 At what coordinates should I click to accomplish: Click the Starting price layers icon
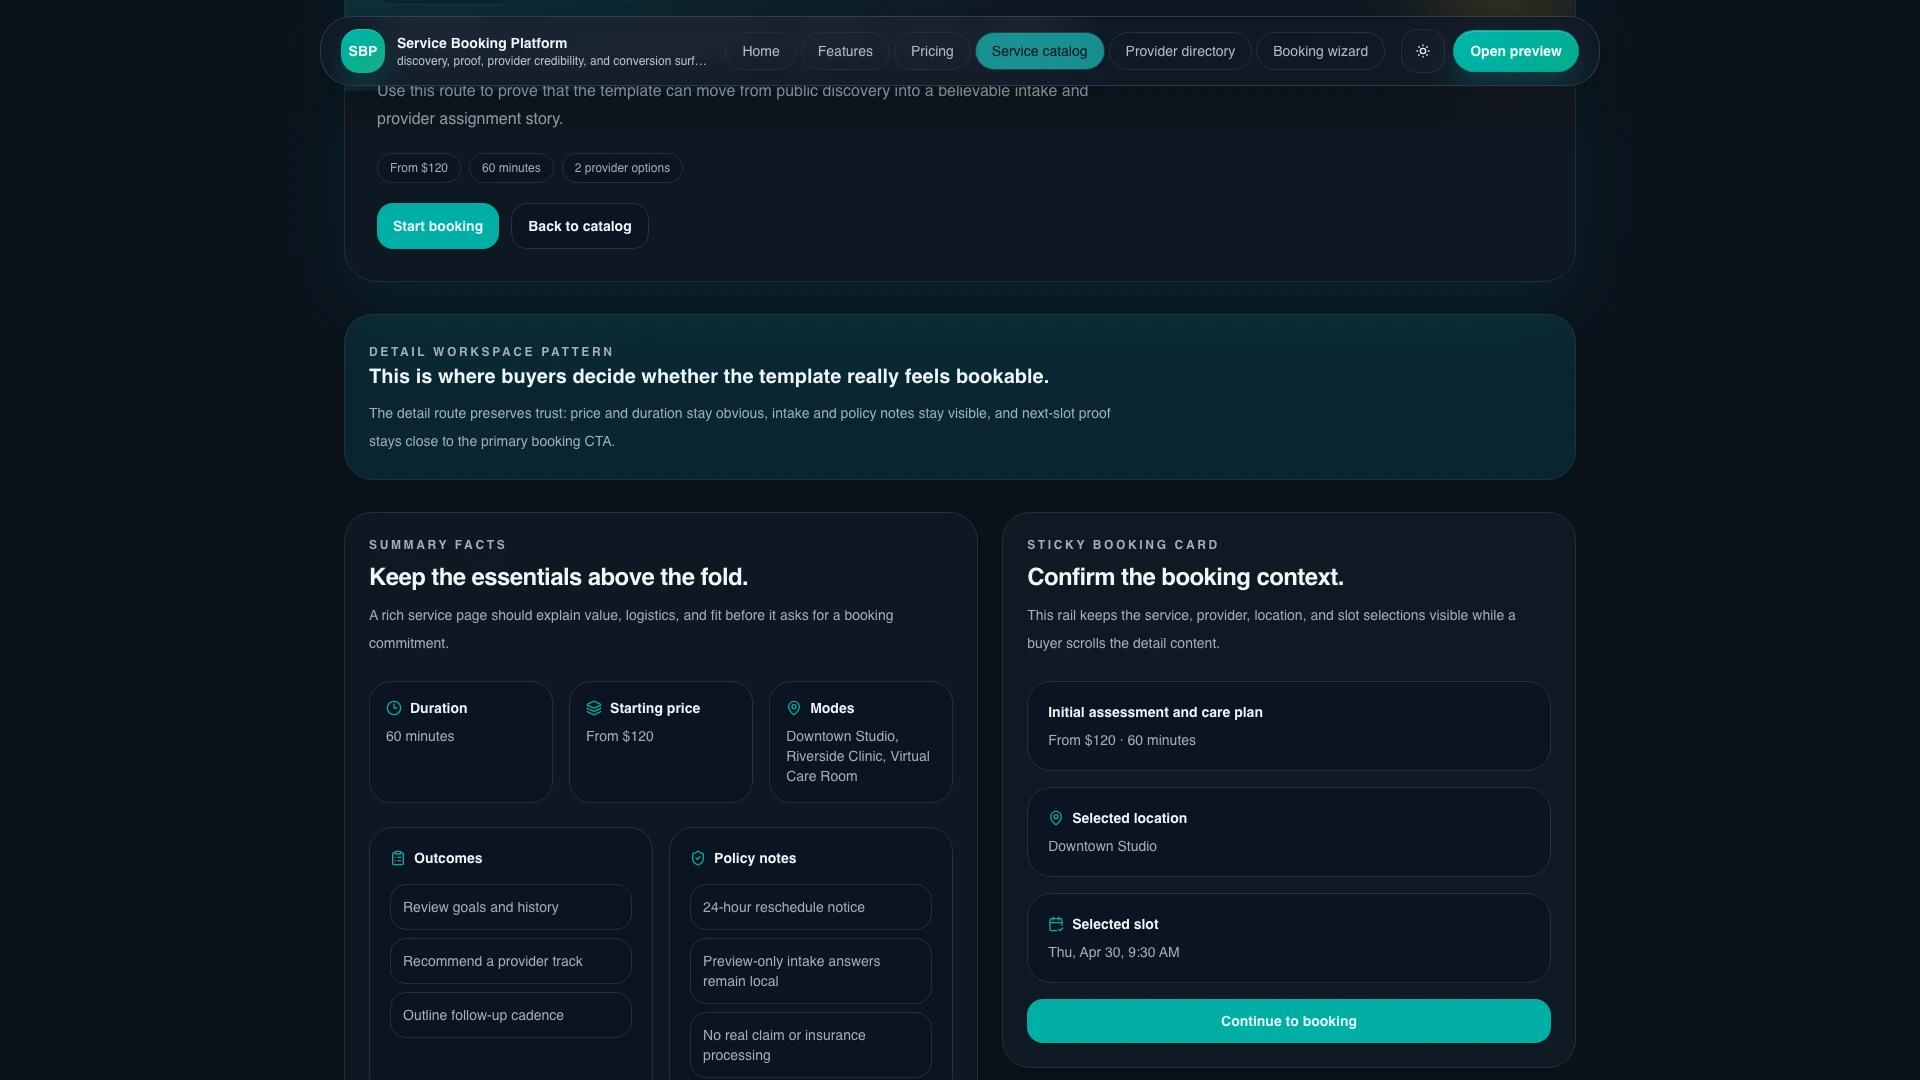click(594, 708)
